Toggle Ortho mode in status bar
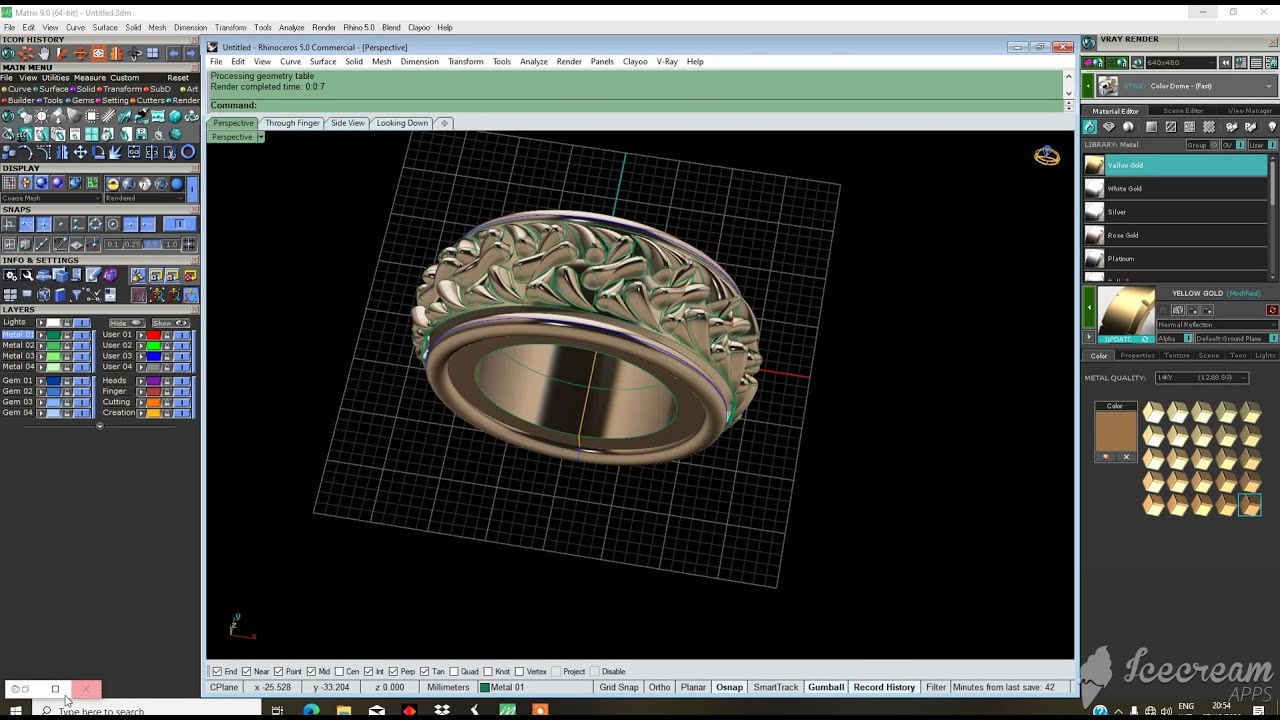This screenshot has width=1280, height=720. click(659, 687)
